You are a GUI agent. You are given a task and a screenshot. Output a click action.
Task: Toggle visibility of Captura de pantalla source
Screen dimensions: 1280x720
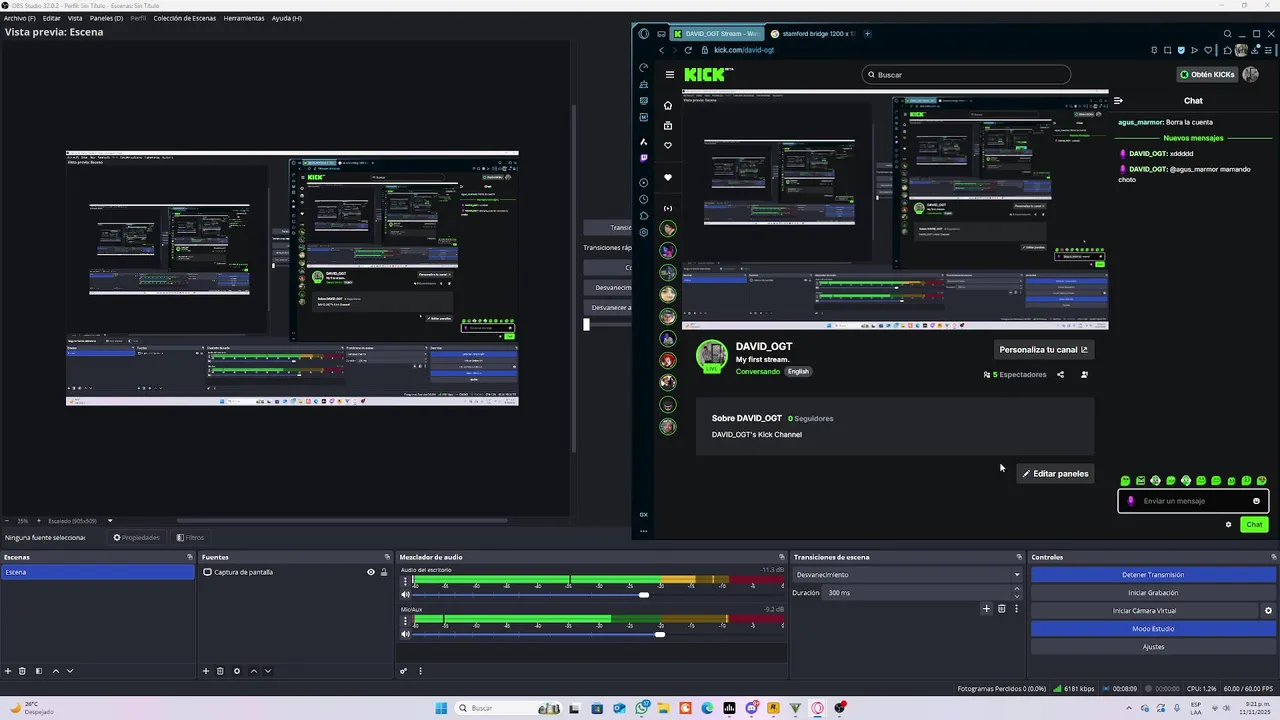click(x=370, y=572)
